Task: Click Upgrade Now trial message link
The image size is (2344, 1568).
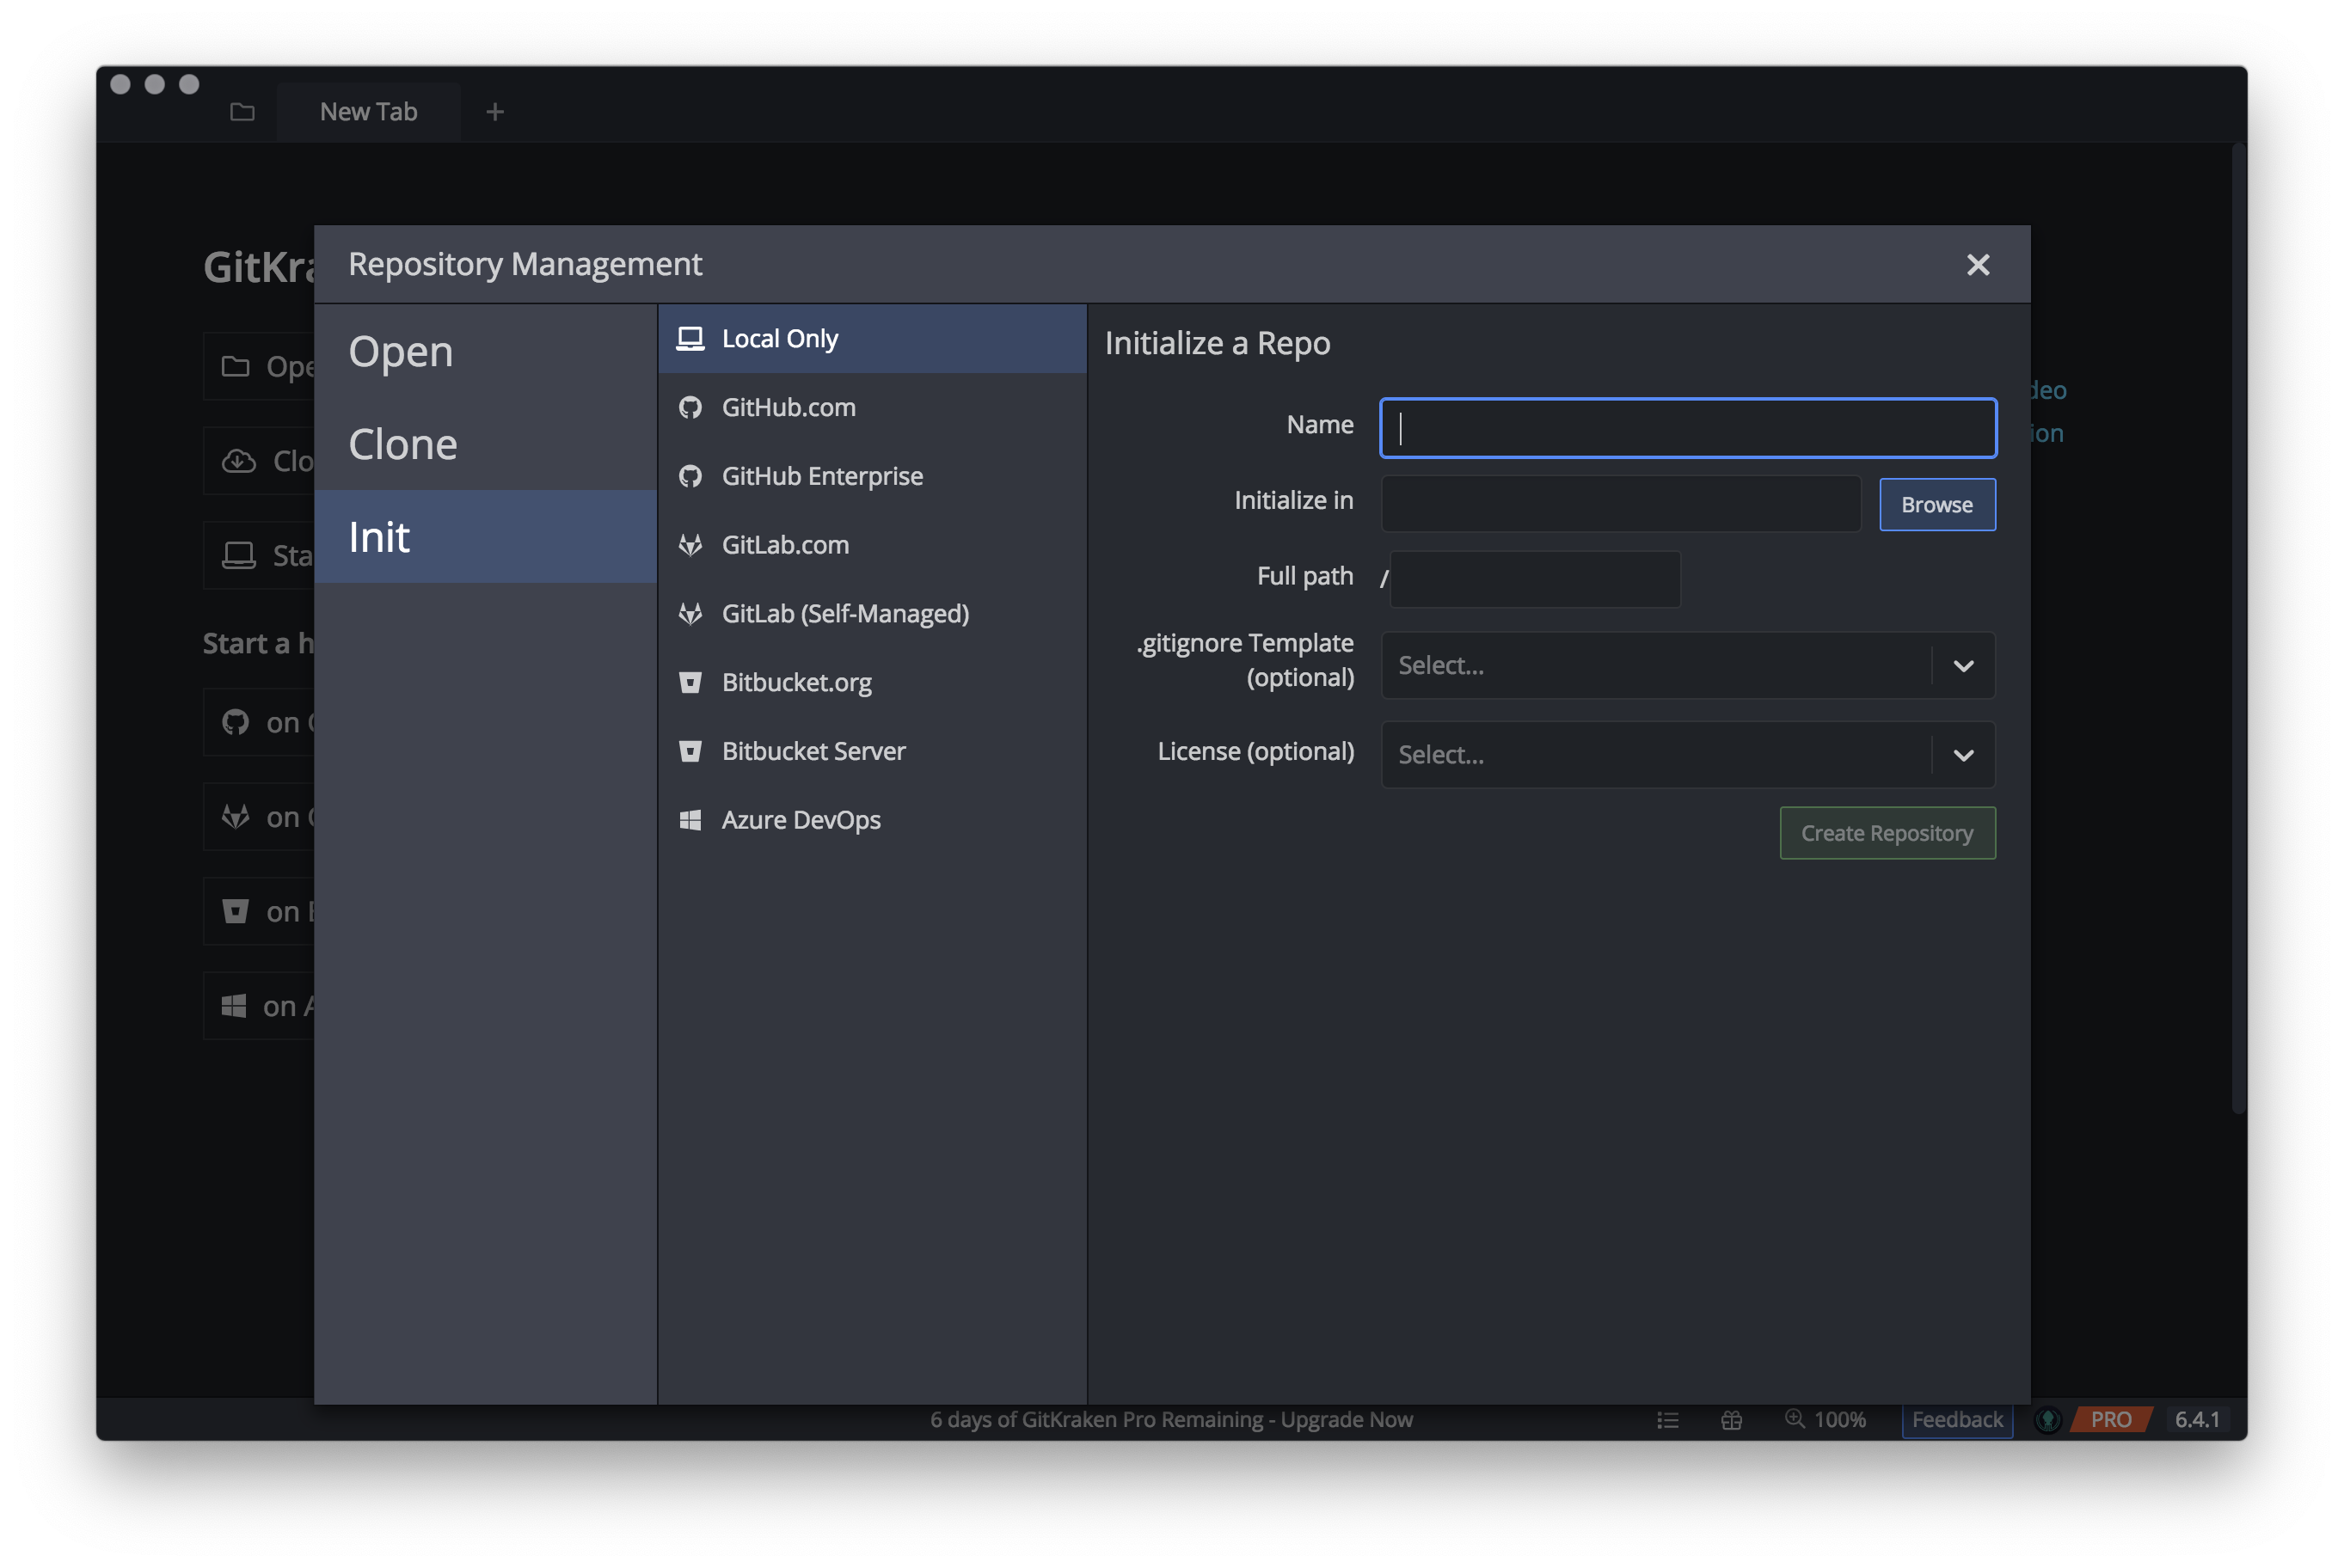Action: pos(1346,1420)
